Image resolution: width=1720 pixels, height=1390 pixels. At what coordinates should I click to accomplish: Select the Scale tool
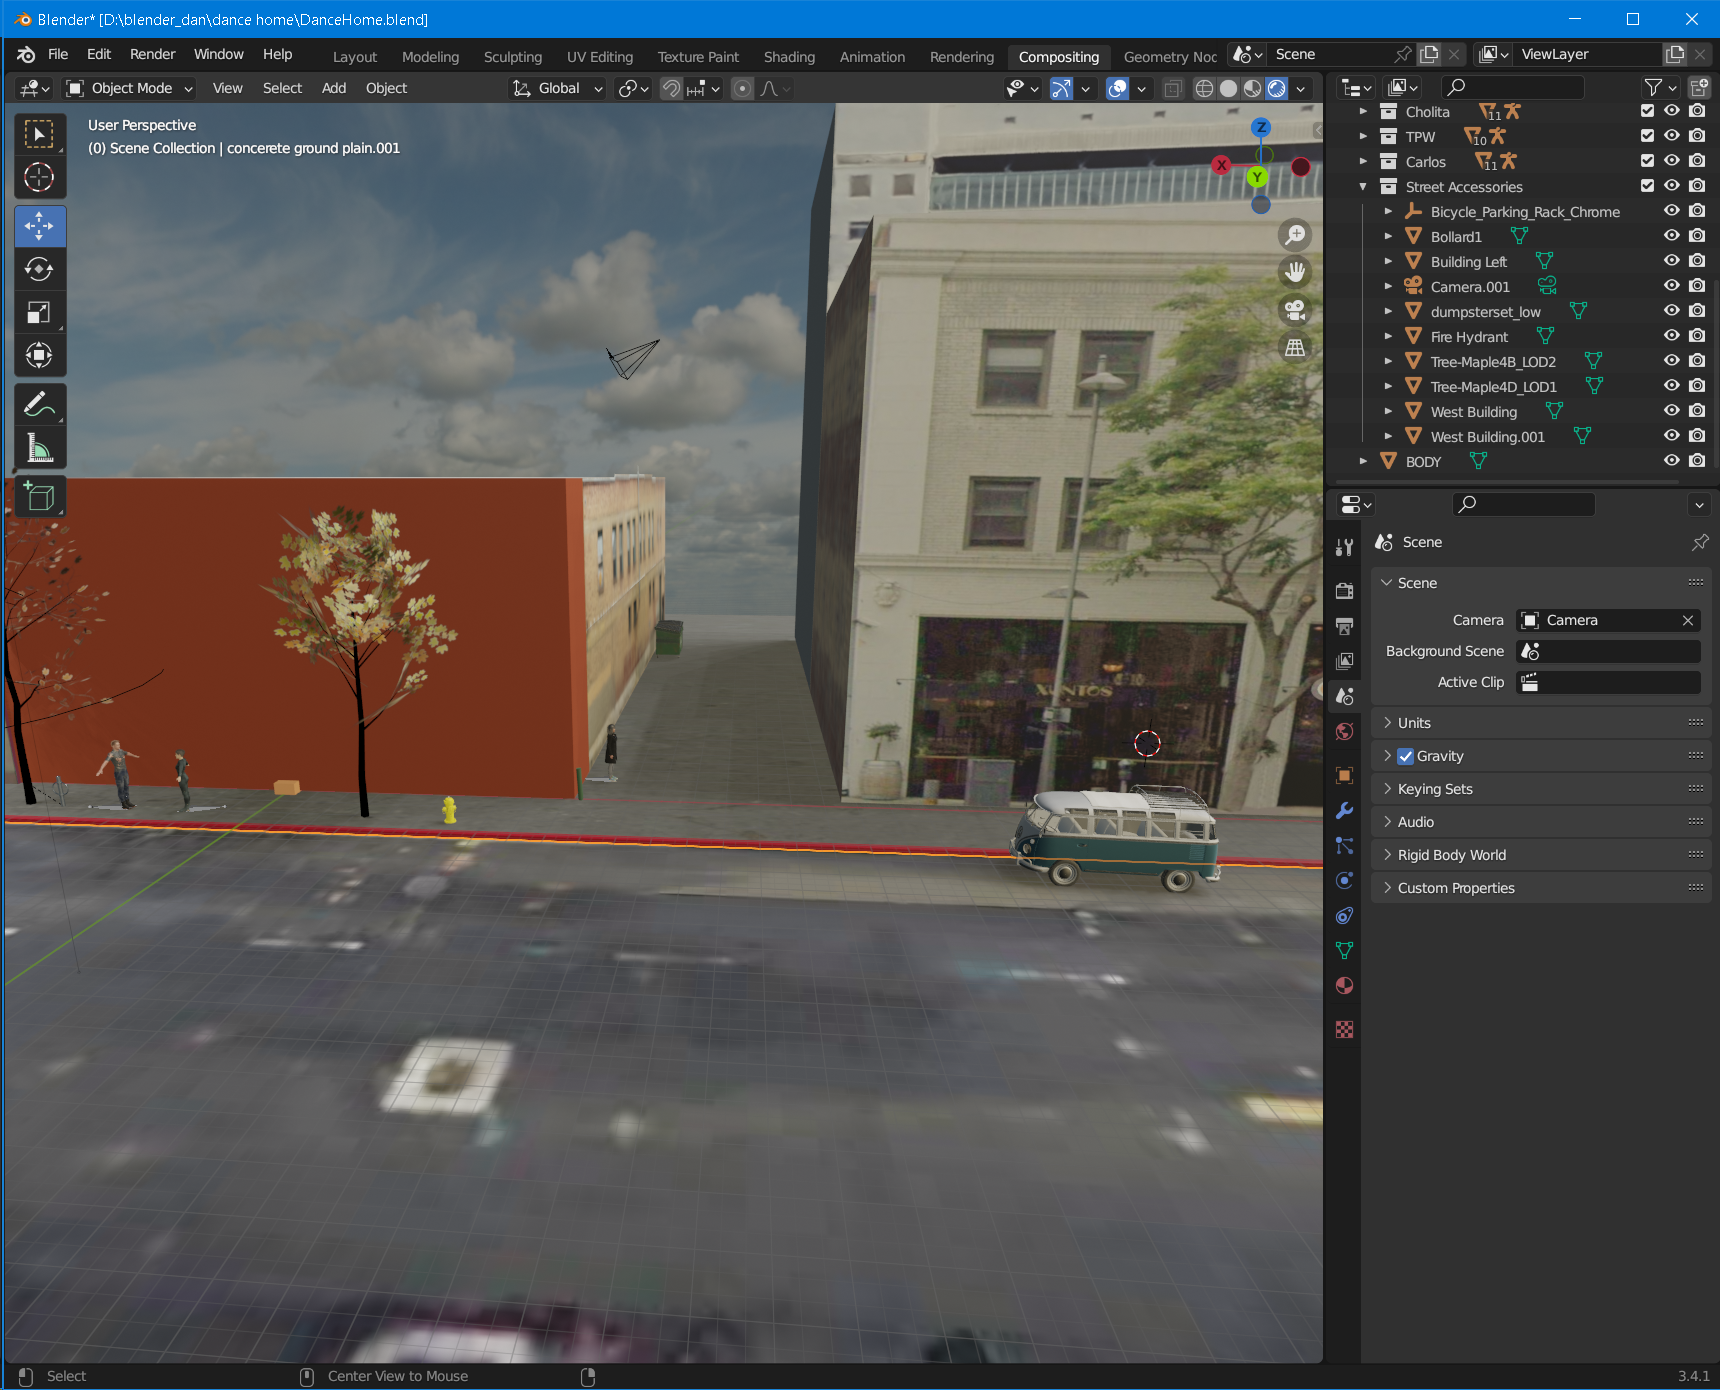coord(39,313)
